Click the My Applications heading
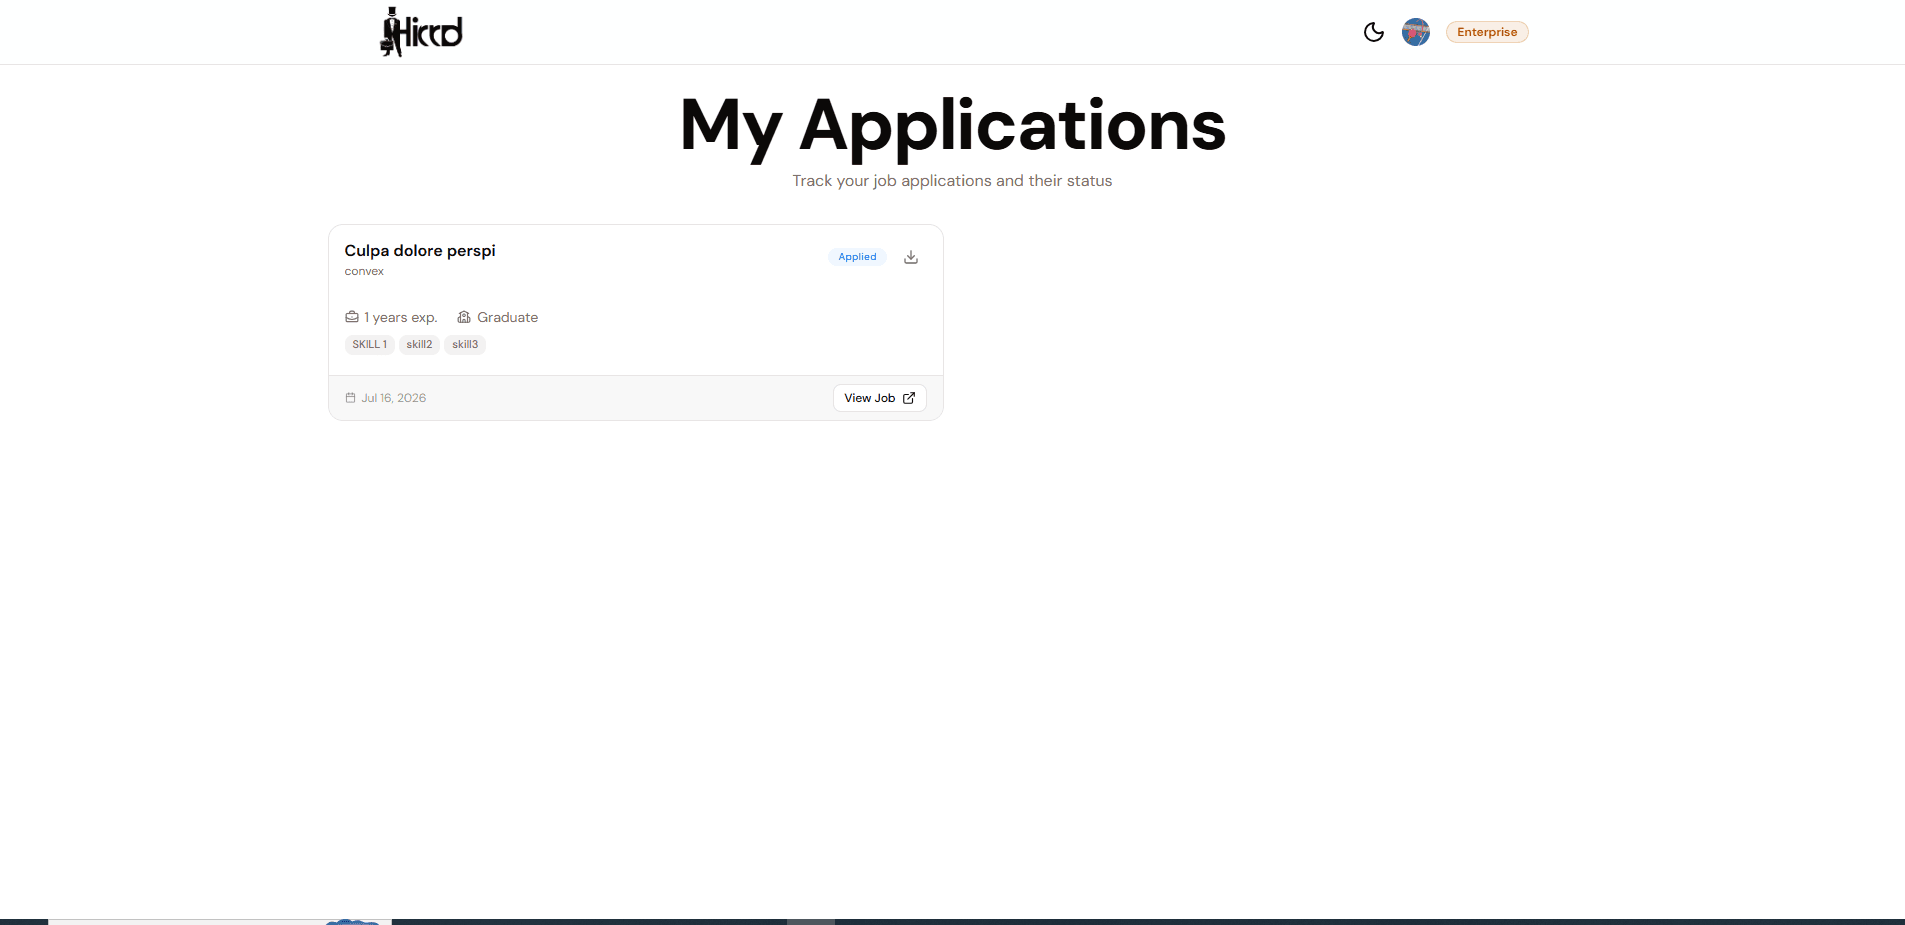 click(952, 126)
